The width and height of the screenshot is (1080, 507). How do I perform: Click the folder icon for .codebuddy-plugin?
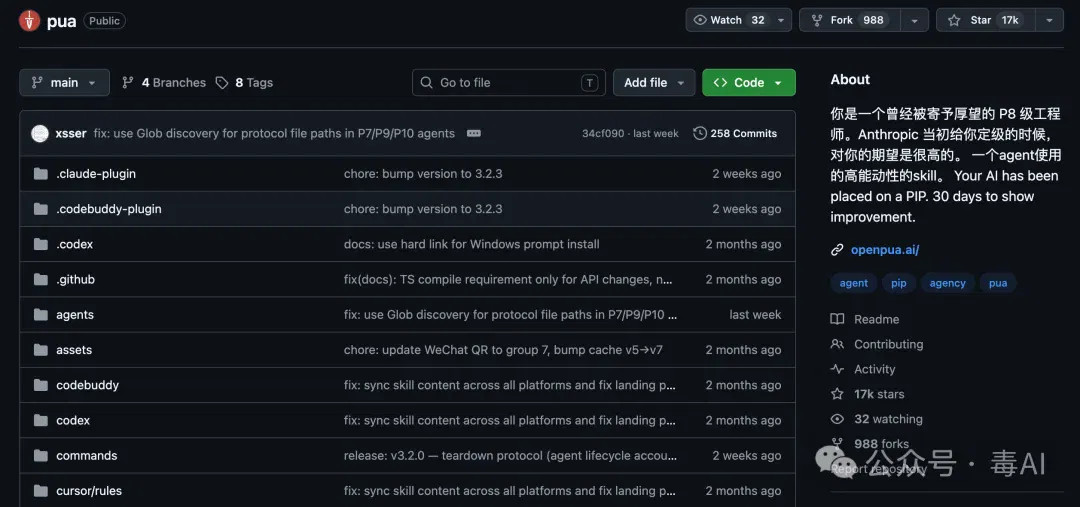click(41, 209)
